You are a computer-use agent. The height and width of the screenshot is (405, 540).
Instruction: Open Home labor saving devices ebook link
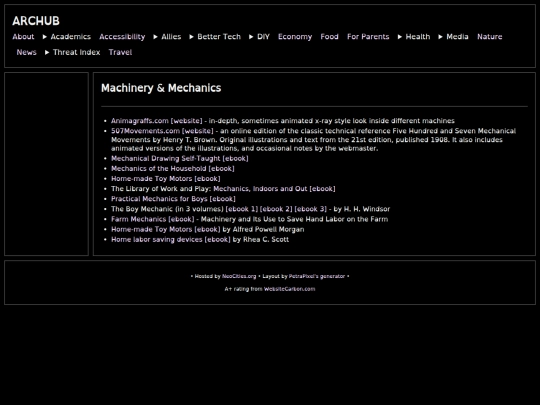[x=170, y=239]
